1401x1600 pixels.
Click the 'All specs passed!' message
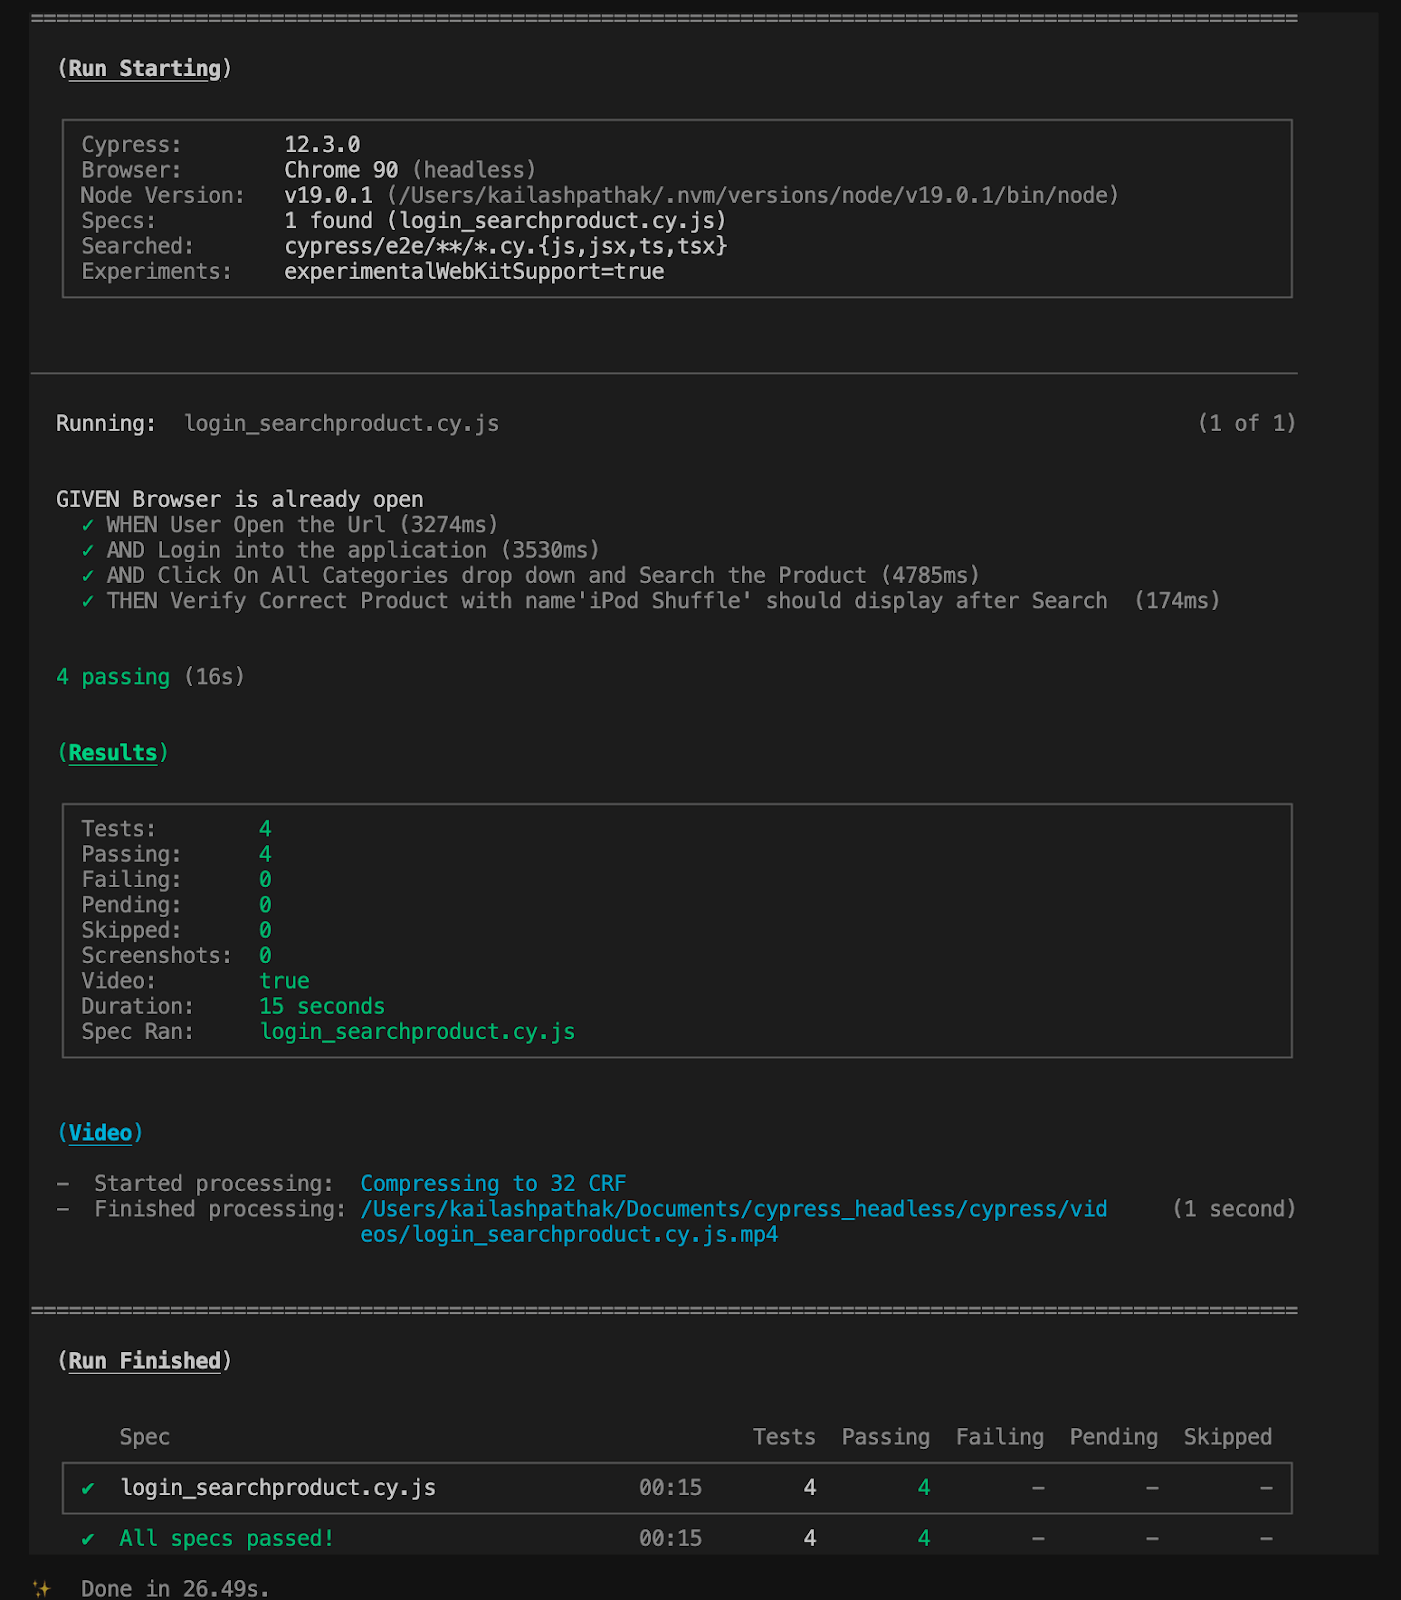pos(227,1538)
